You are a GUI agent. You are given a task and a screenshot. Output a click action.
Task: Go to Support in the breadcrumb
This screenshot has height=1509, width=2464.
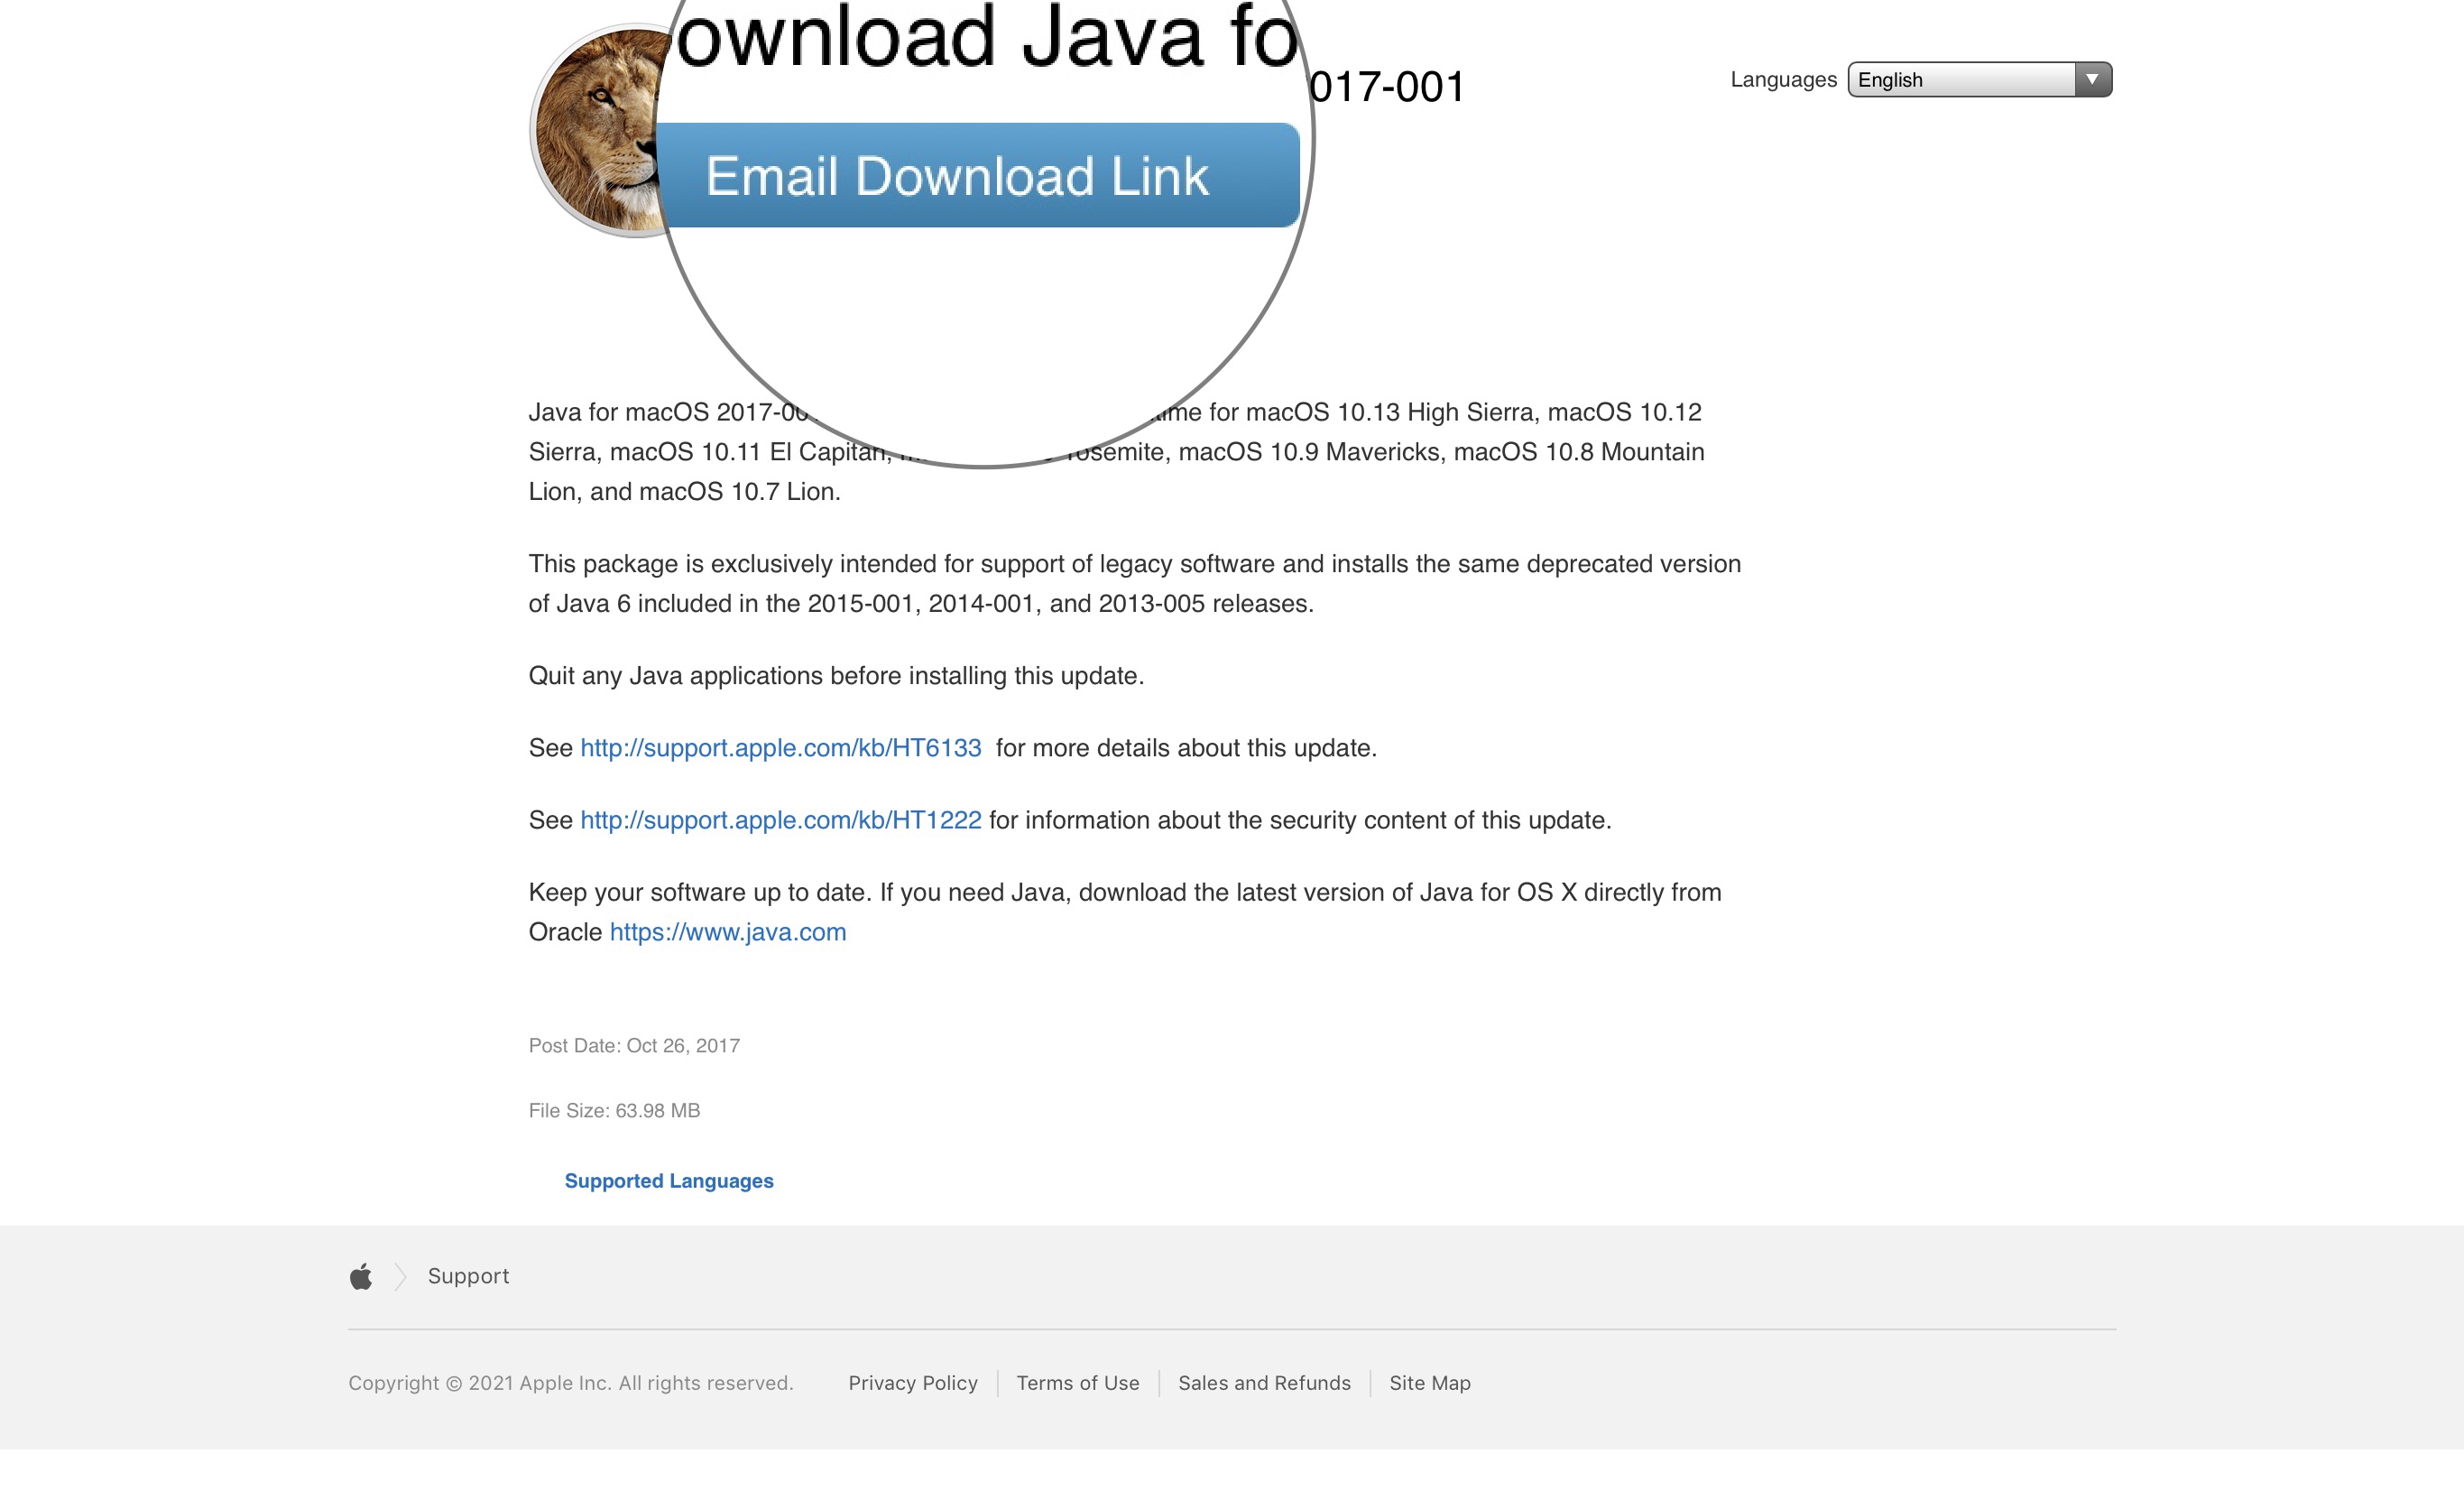[x=468, y=1276]
